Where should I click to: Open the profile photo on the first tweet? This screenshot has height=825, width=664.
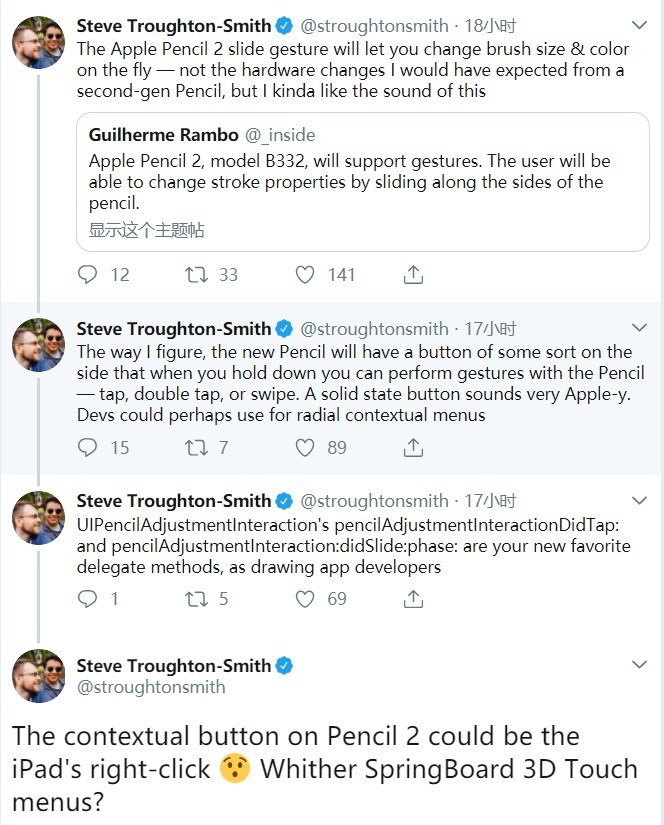39,43
